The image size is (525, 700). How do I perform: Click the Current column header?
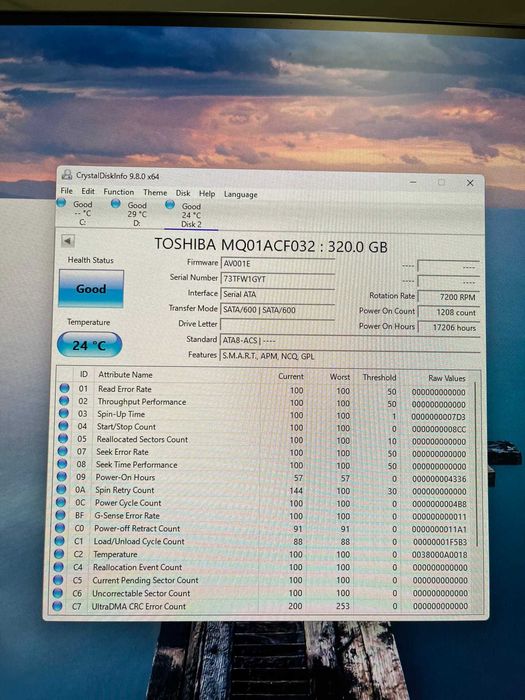pyautogui.click(x=291, y=376)
